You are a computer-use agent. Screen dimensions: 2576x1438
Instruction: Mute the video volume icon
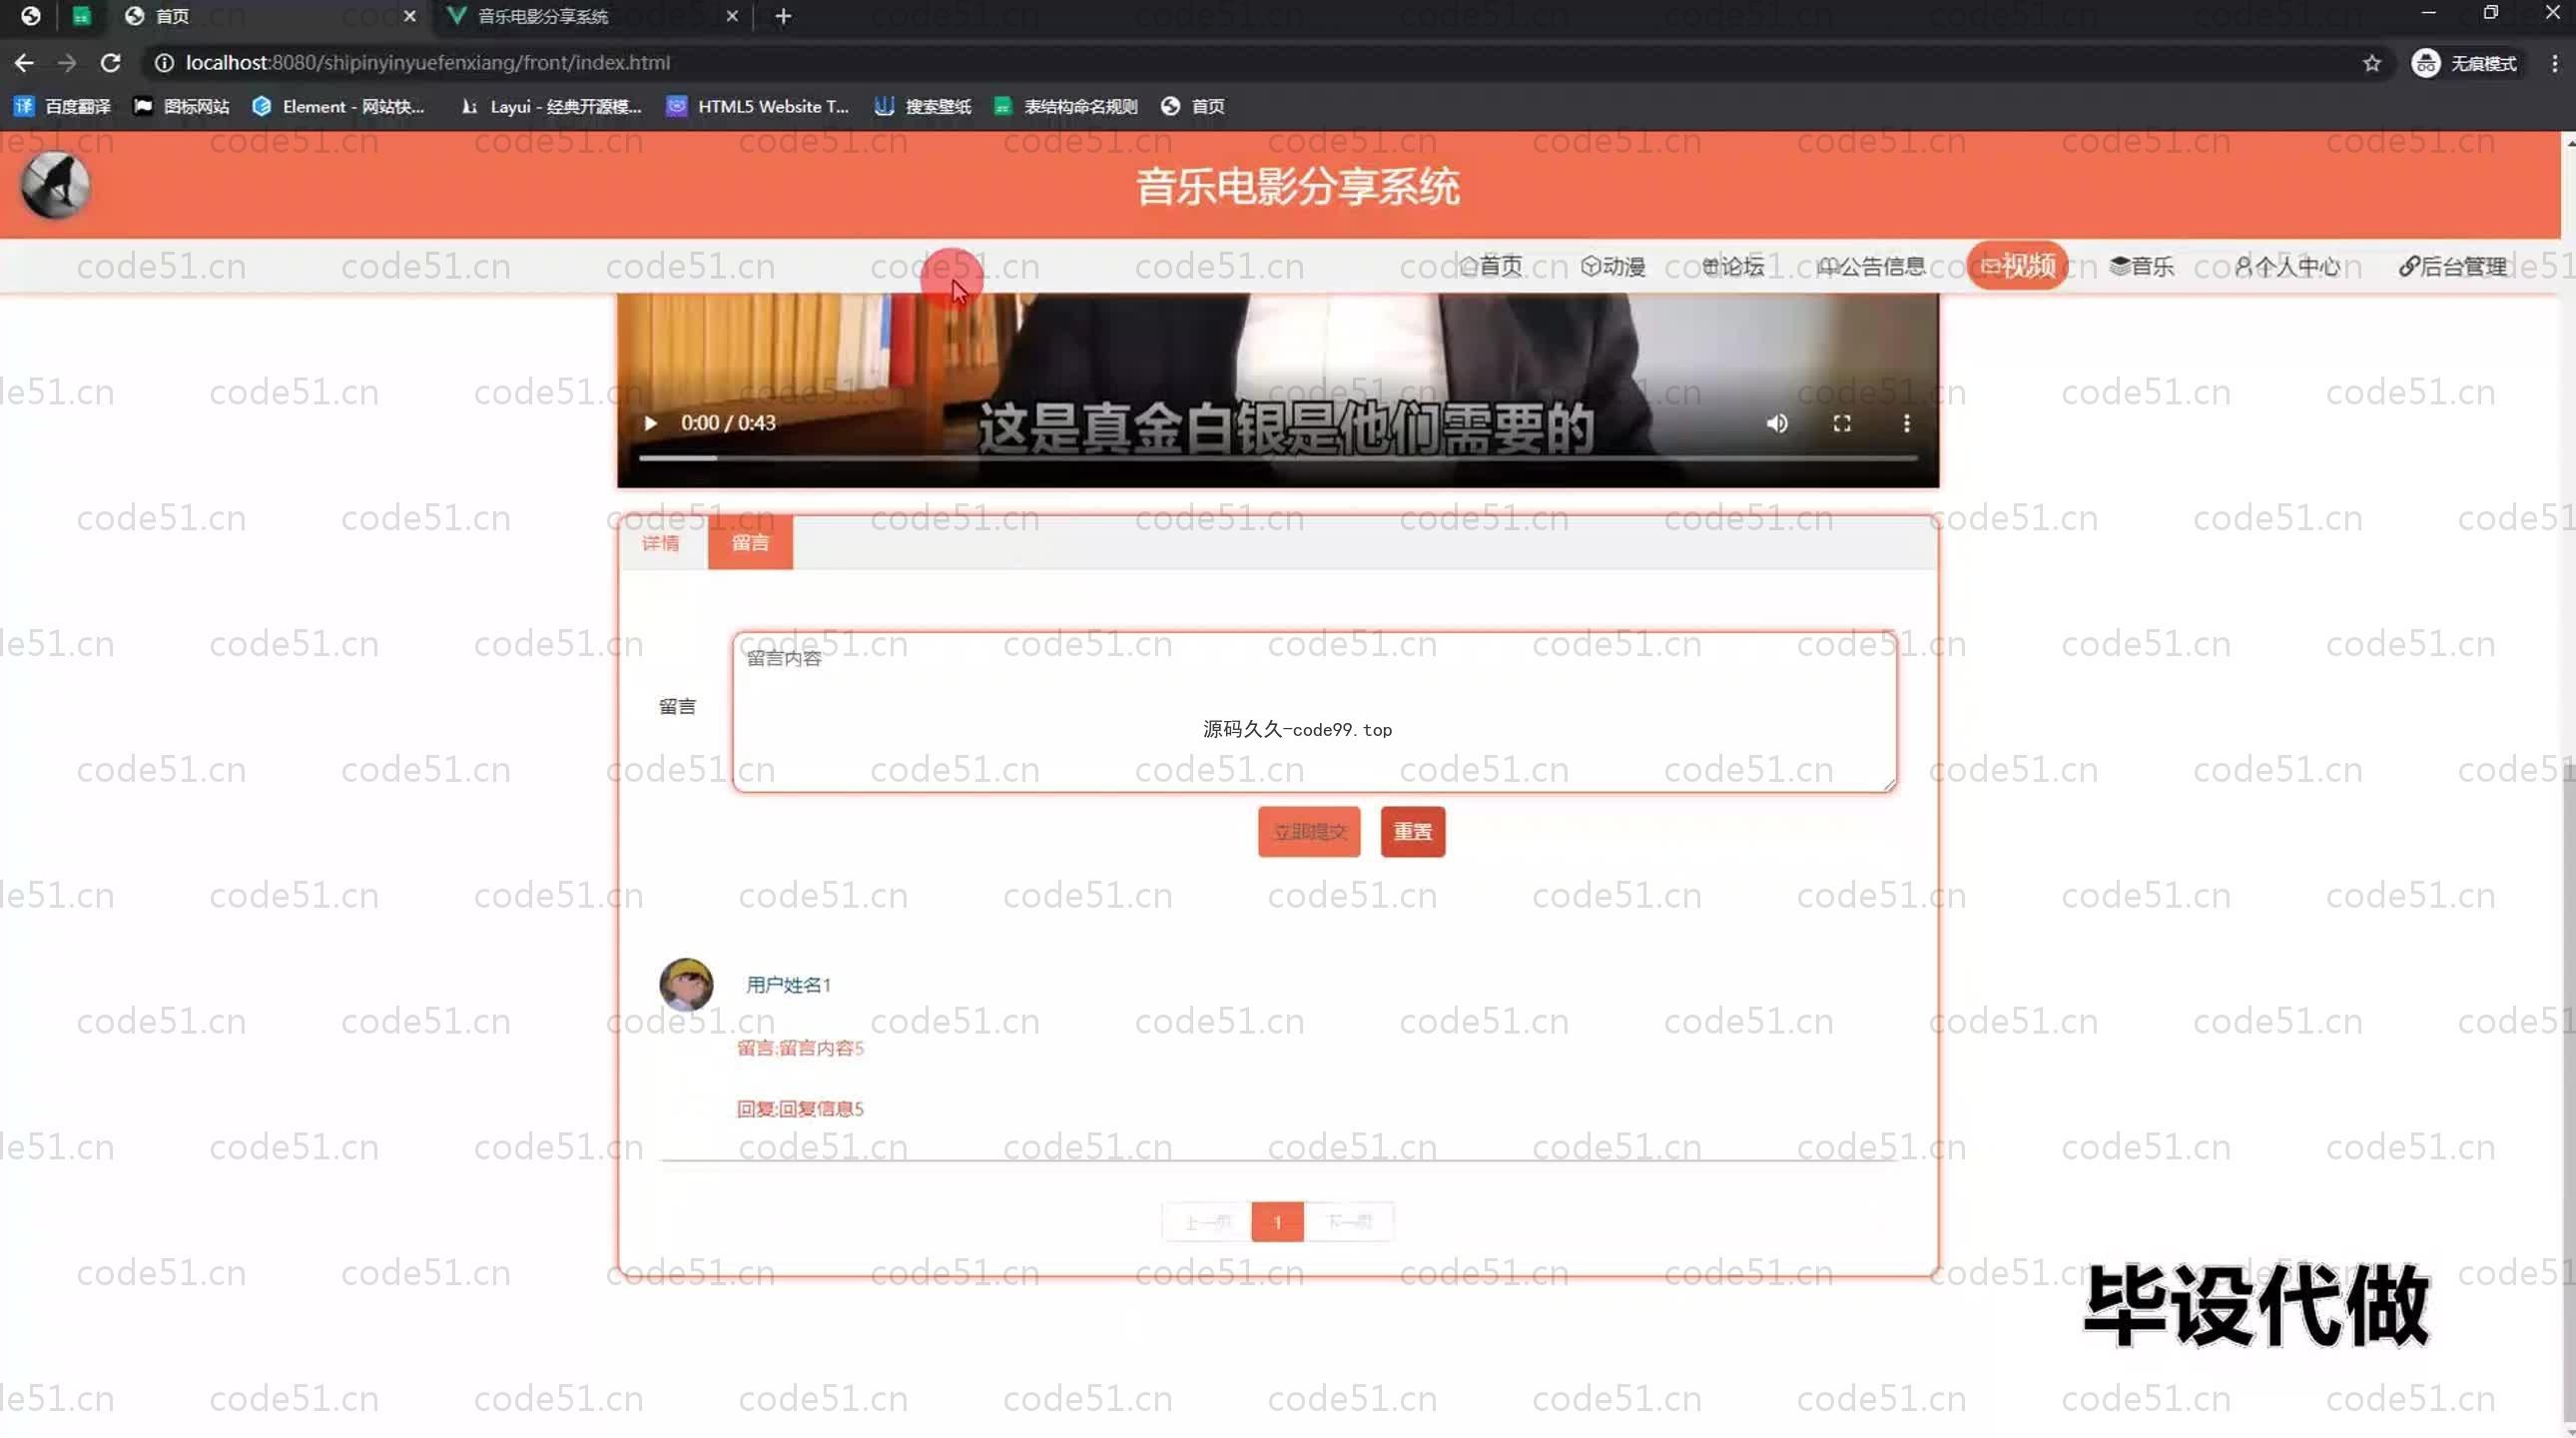coord(1776,423)
